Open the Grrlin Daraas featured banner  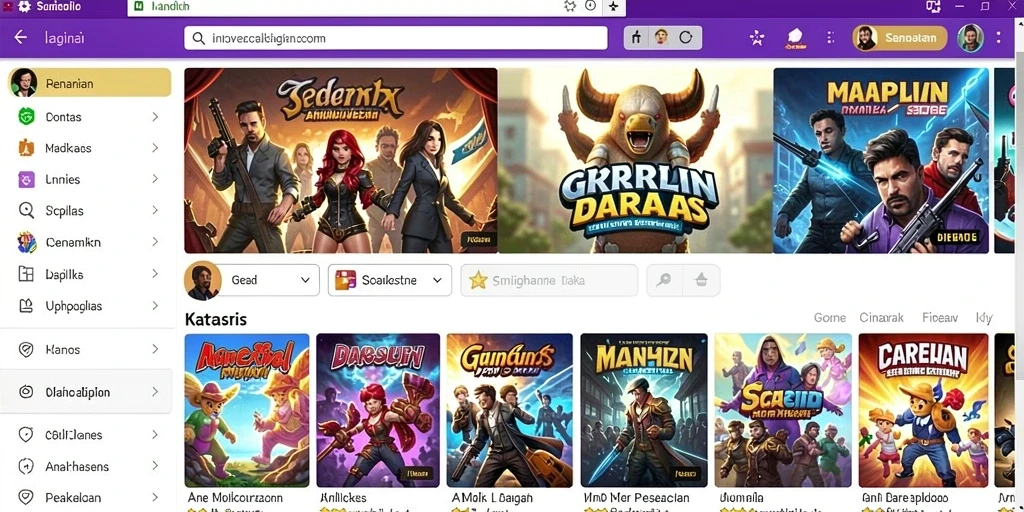pos(635,161)
